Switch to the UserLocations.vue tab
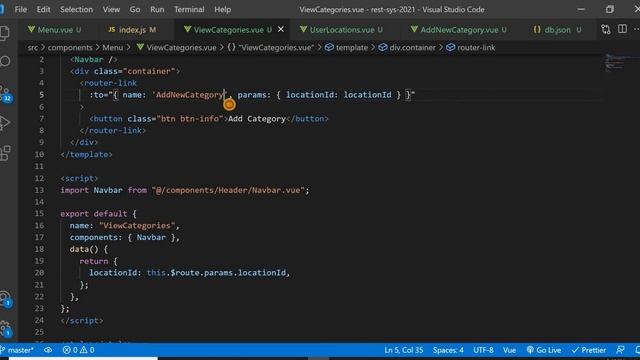 tap(342, 30)
